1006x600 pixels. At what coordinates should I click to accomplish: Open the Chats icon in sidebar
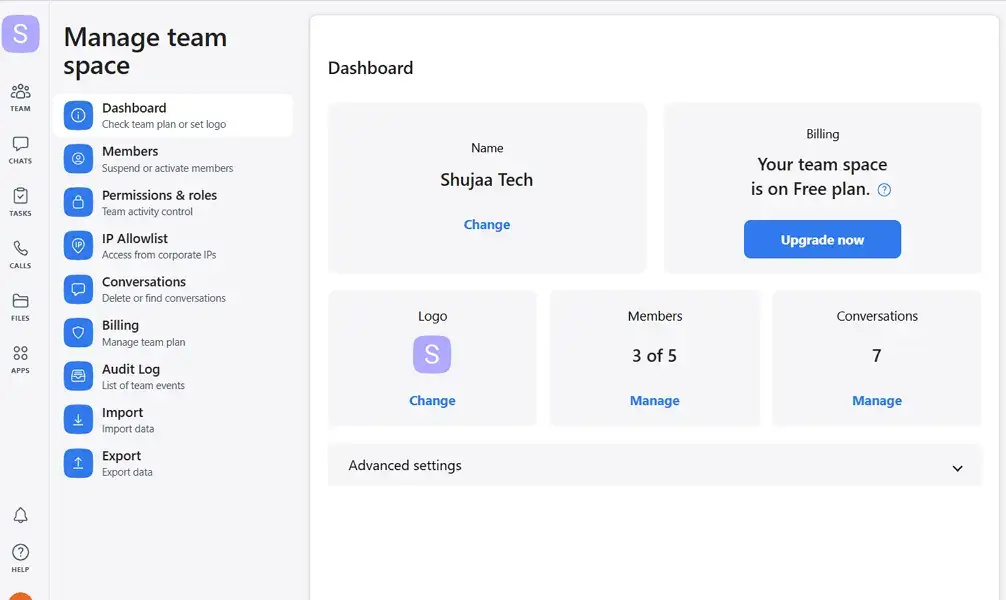pos(20,149)
